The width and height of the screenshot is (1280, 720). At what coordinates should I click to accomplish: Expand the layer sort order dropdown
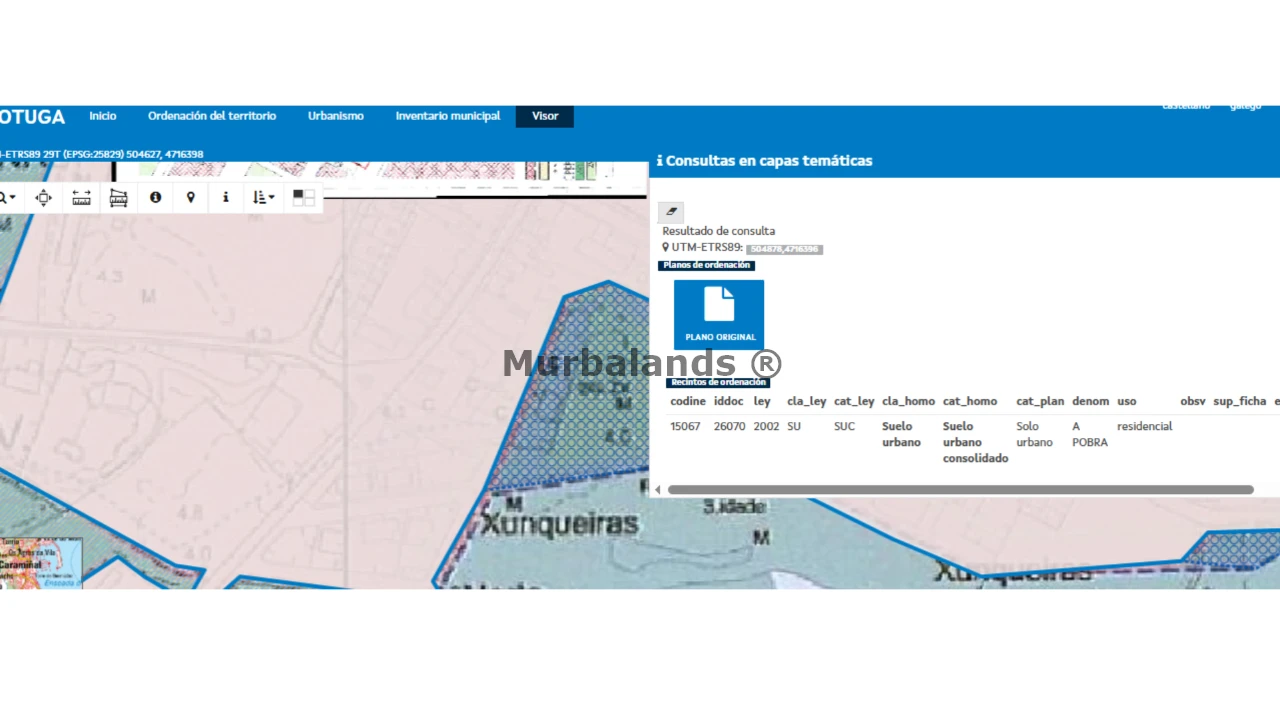(x=264, y=198)
